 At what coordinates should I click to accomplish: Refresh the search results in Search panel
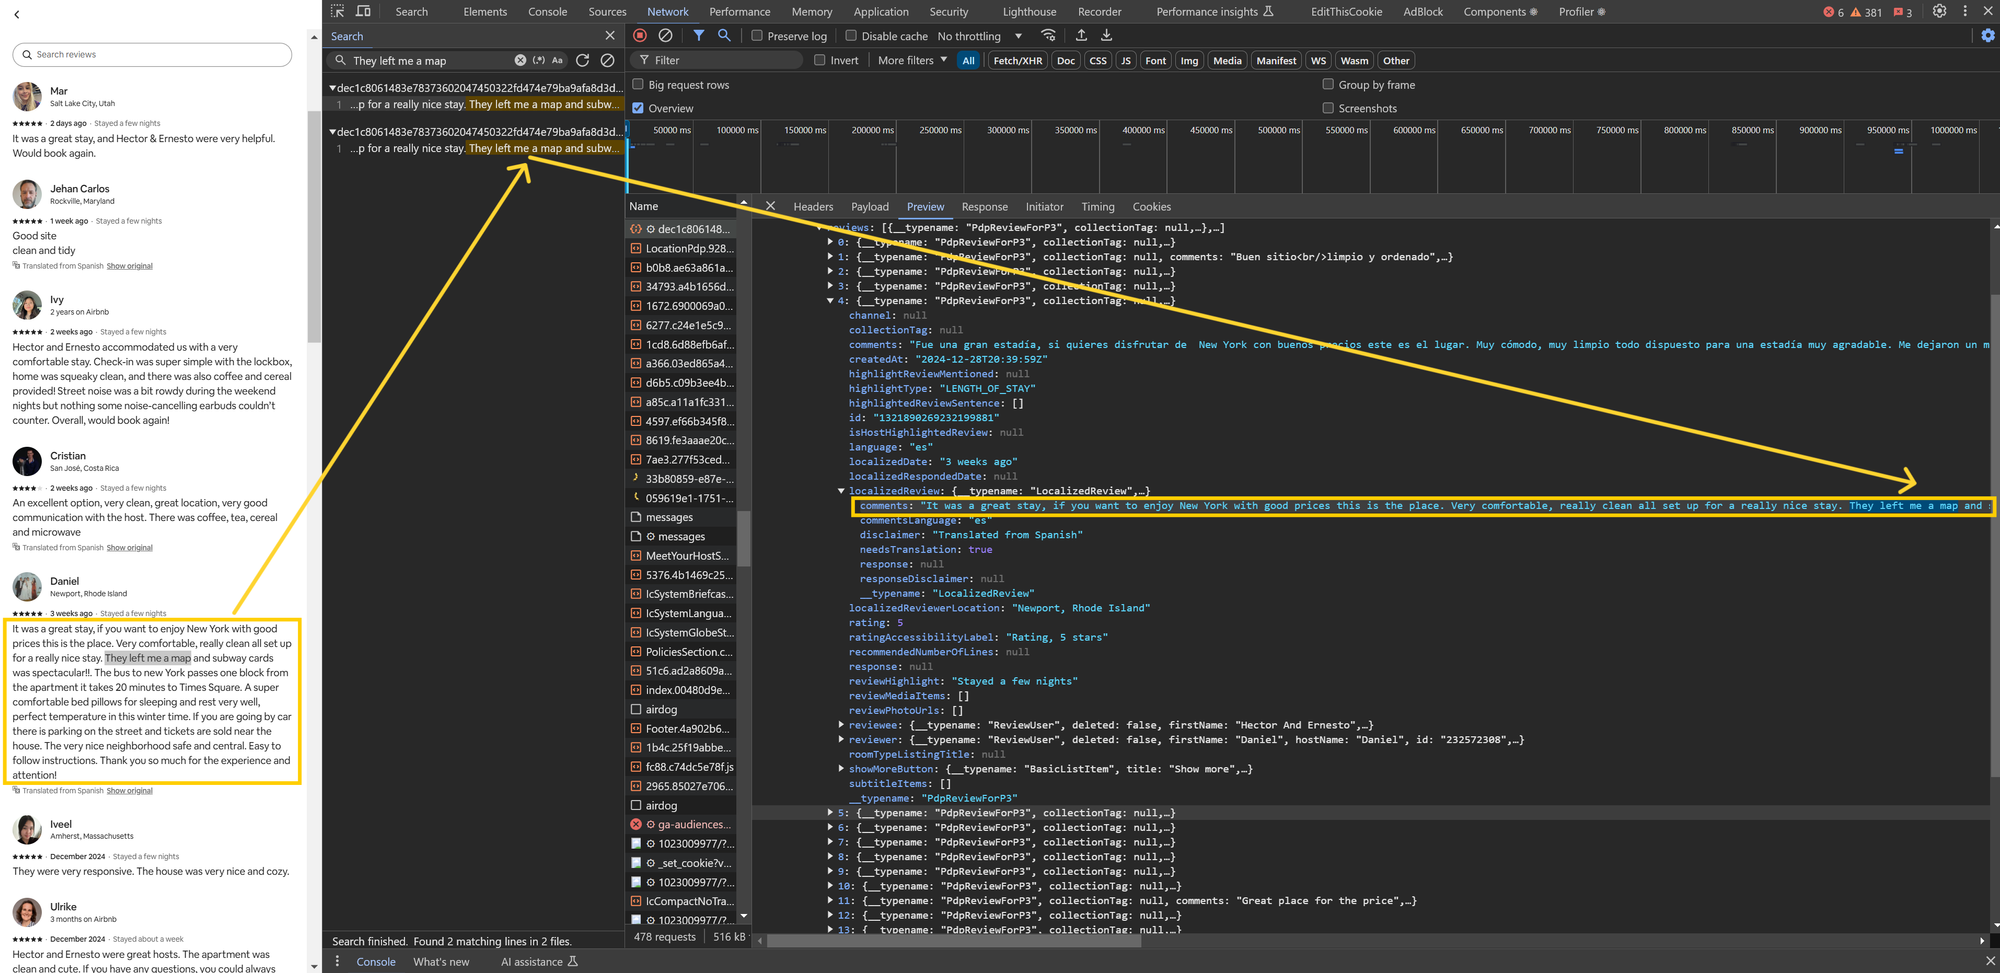[x=583, y=60]
